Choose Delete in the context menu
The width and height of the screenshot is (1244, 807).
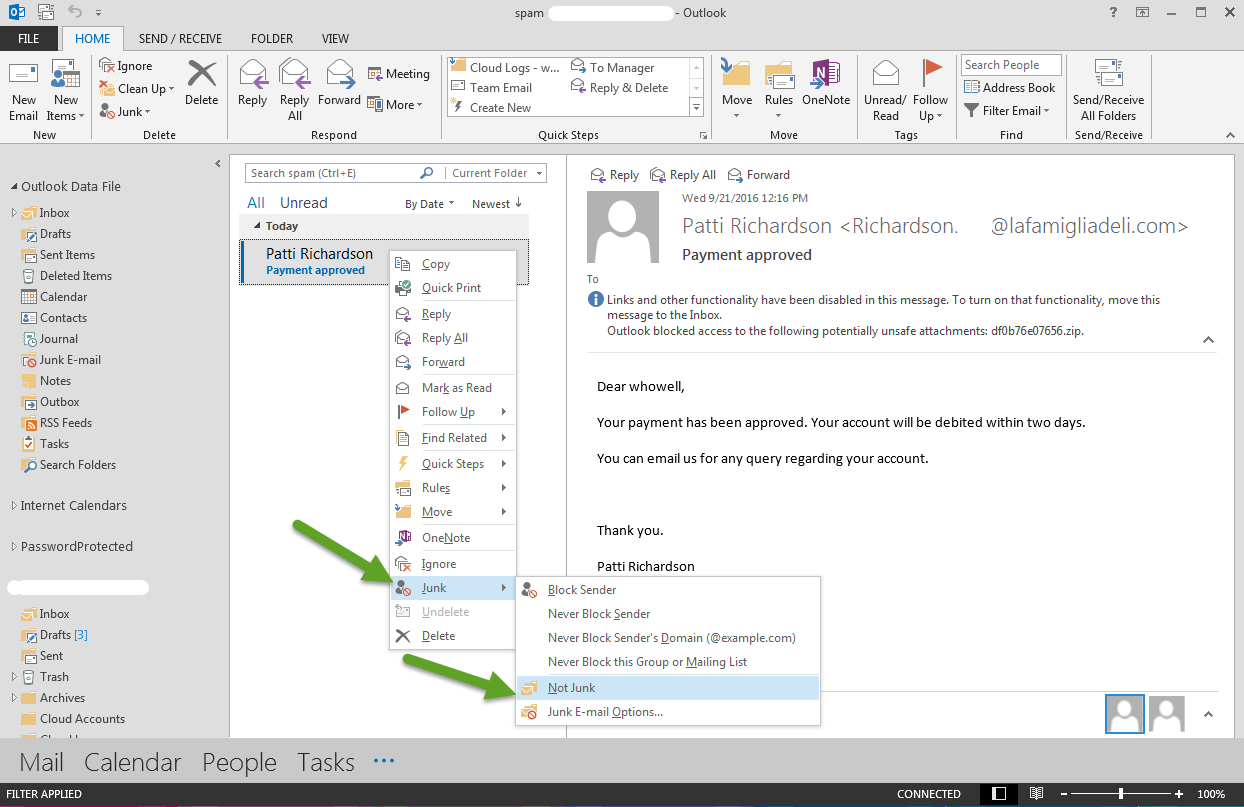pos(452,636)
